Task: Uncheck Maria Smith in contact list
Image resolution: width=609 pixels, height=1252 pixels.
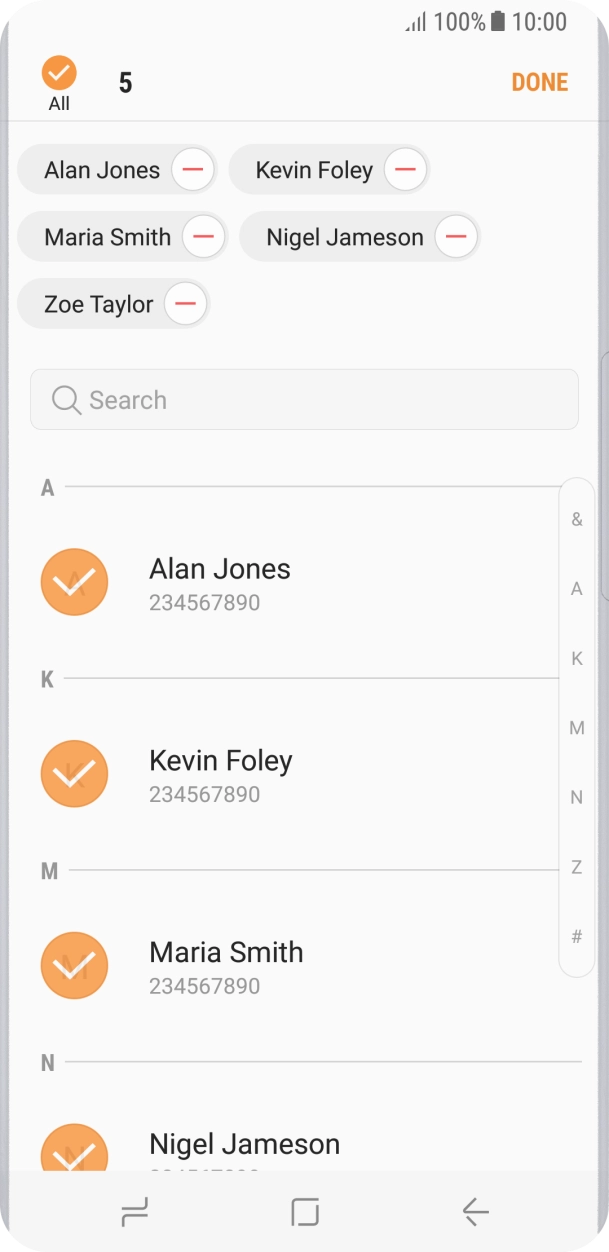Action: point(75,966)
